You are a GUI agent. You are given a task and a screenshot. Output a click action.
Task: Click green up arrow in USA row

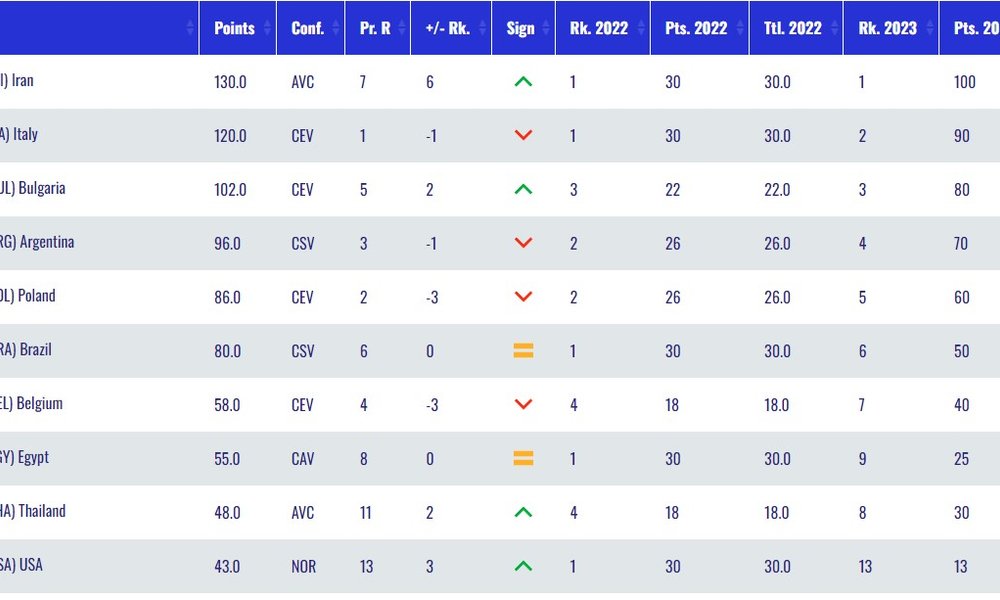(523, 566)
